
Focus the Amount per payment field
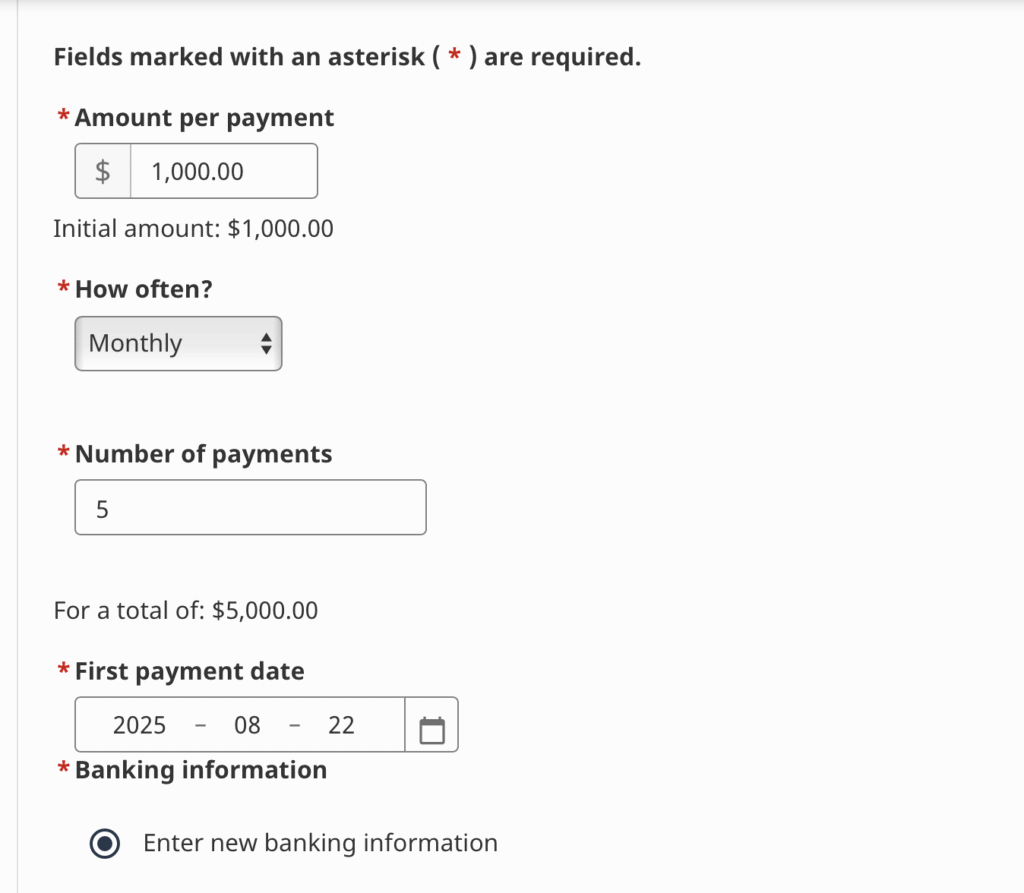223,171
